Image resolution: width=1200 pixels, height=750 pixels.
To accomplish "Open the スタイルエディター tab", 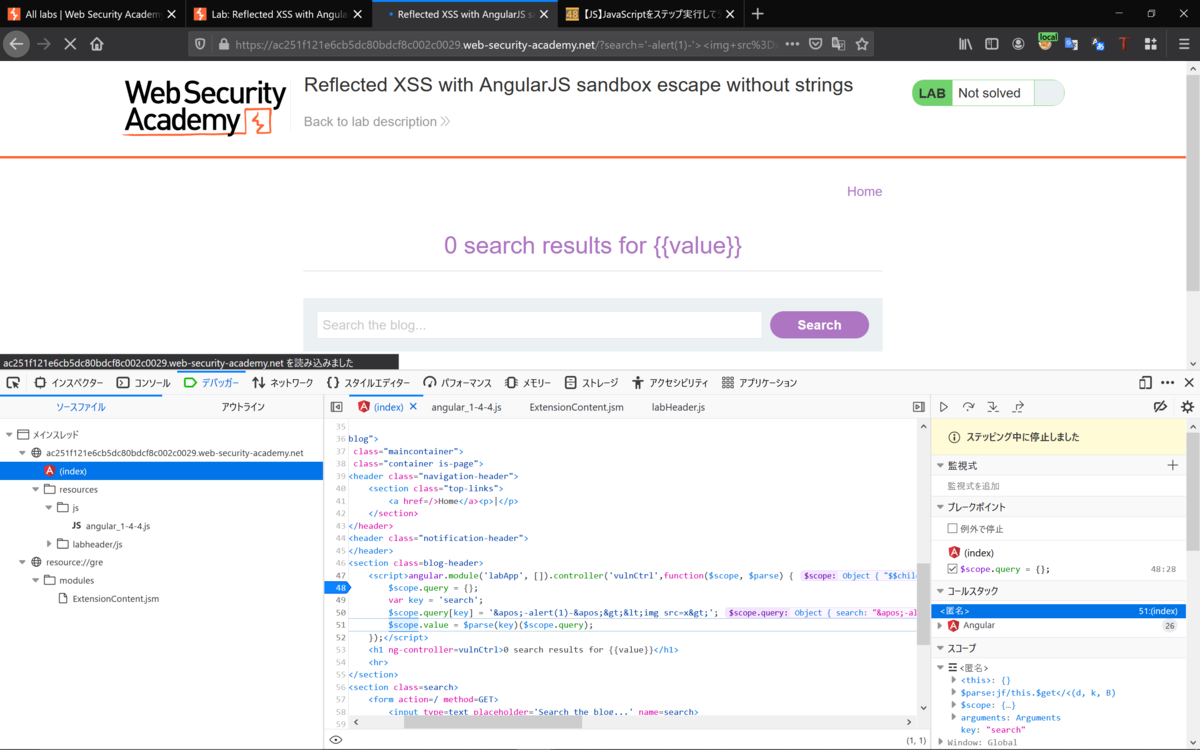I will (368, 383).
